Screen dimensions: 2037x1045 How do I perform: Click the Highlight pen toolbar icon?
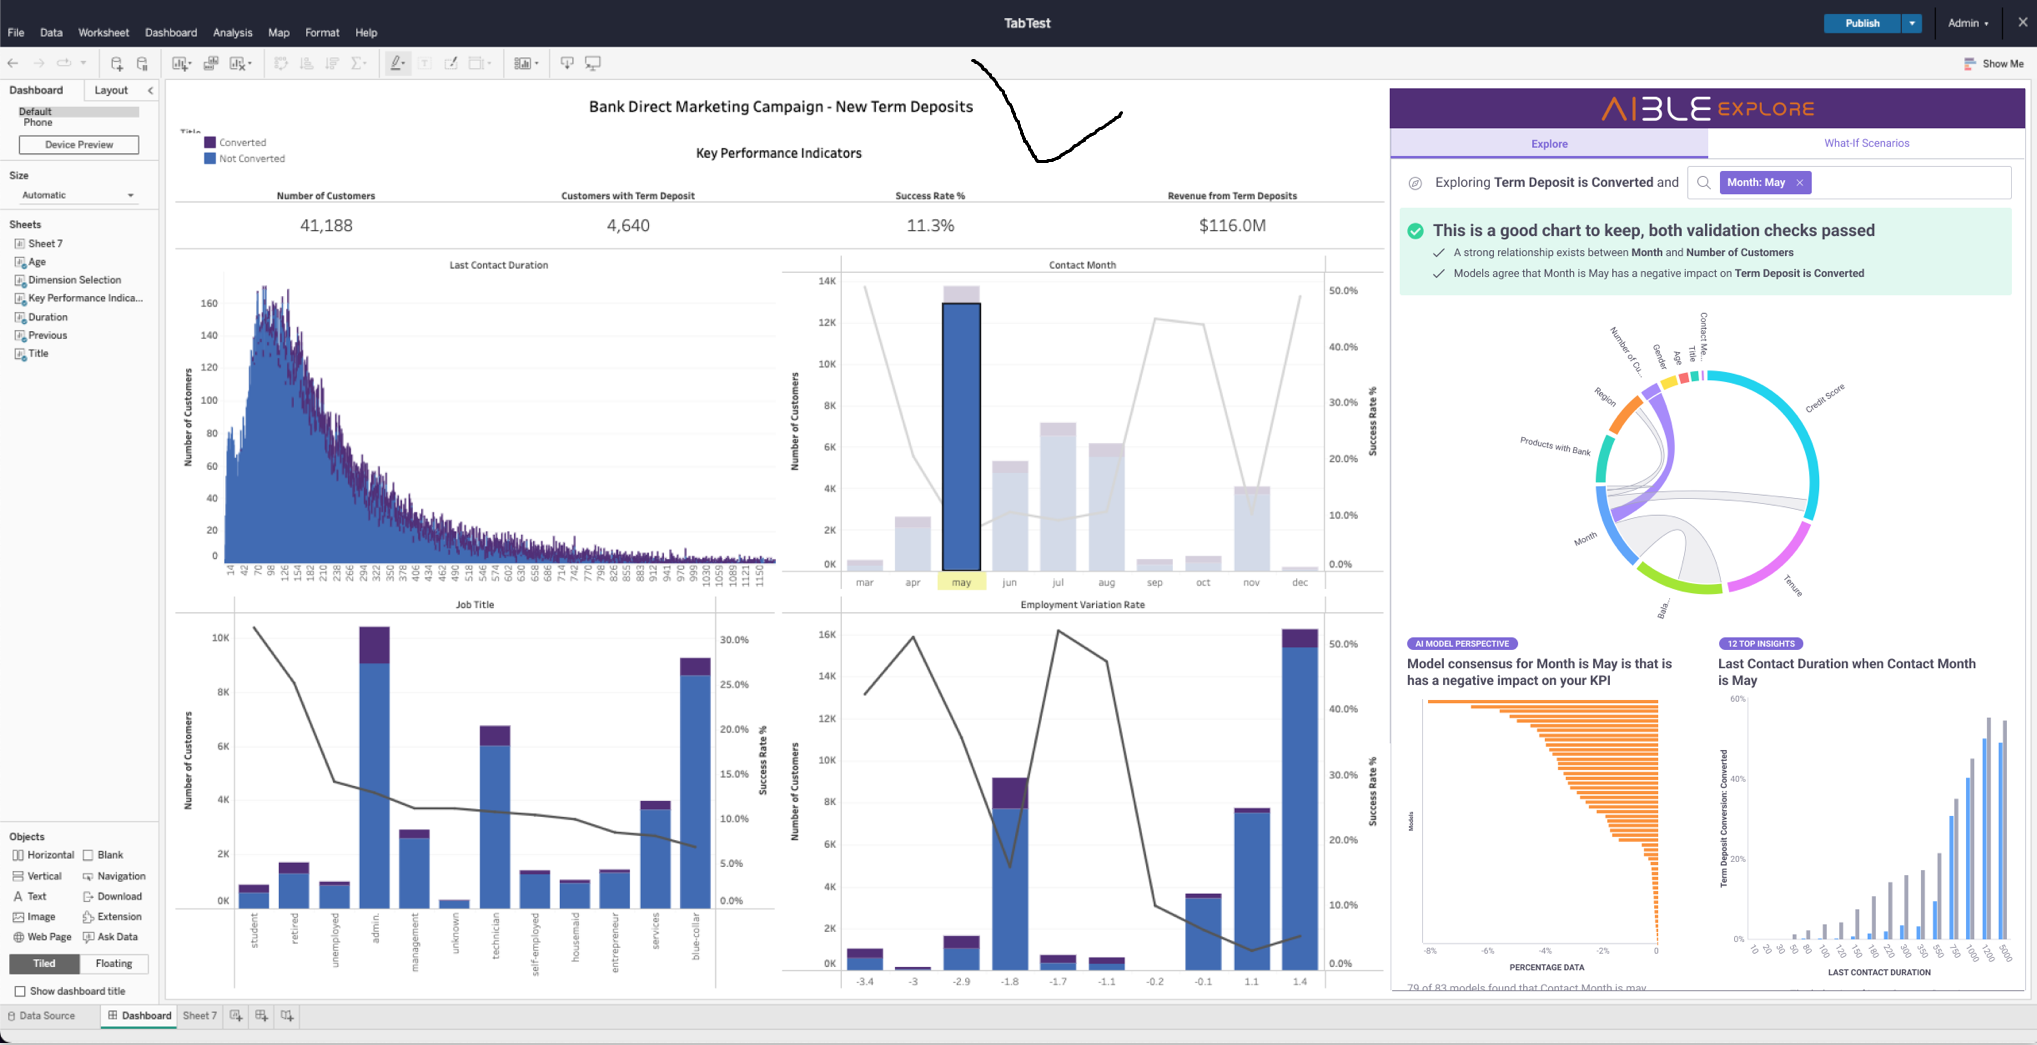[x=397, y=63]
